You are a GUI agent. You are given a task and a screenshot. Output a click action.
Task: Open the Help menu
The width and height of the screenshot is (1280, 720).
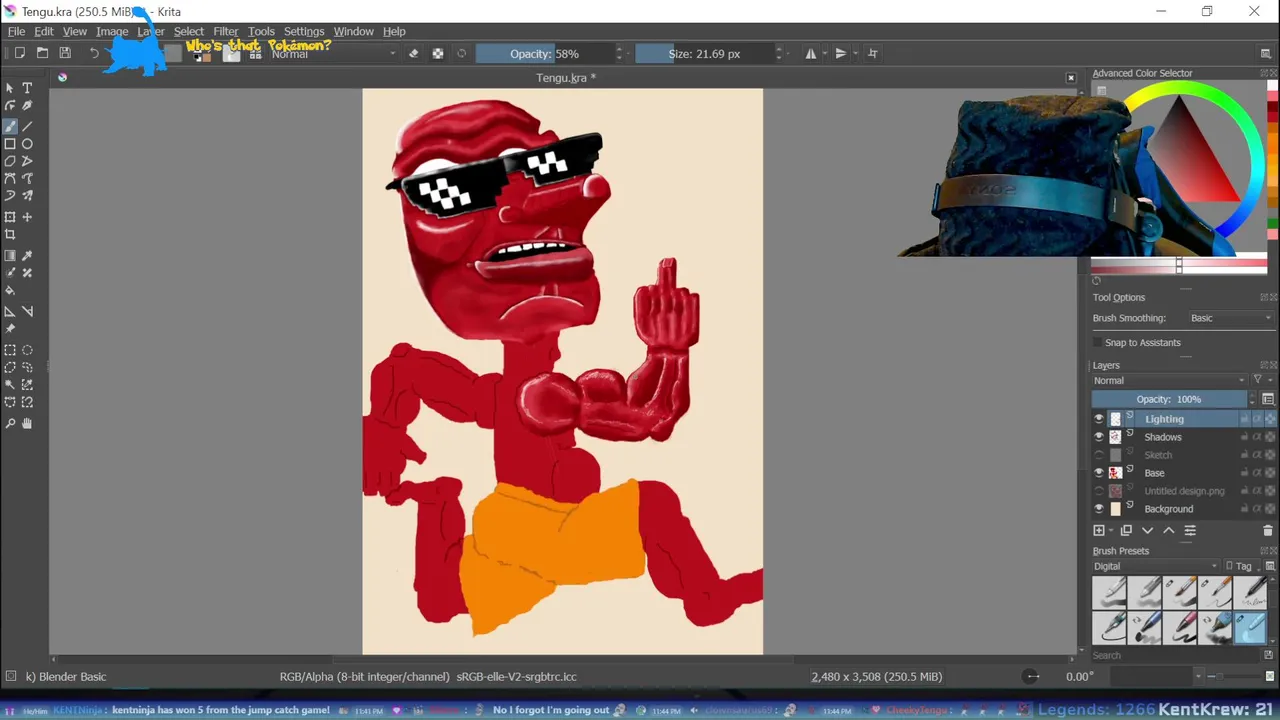pos(395,32)
